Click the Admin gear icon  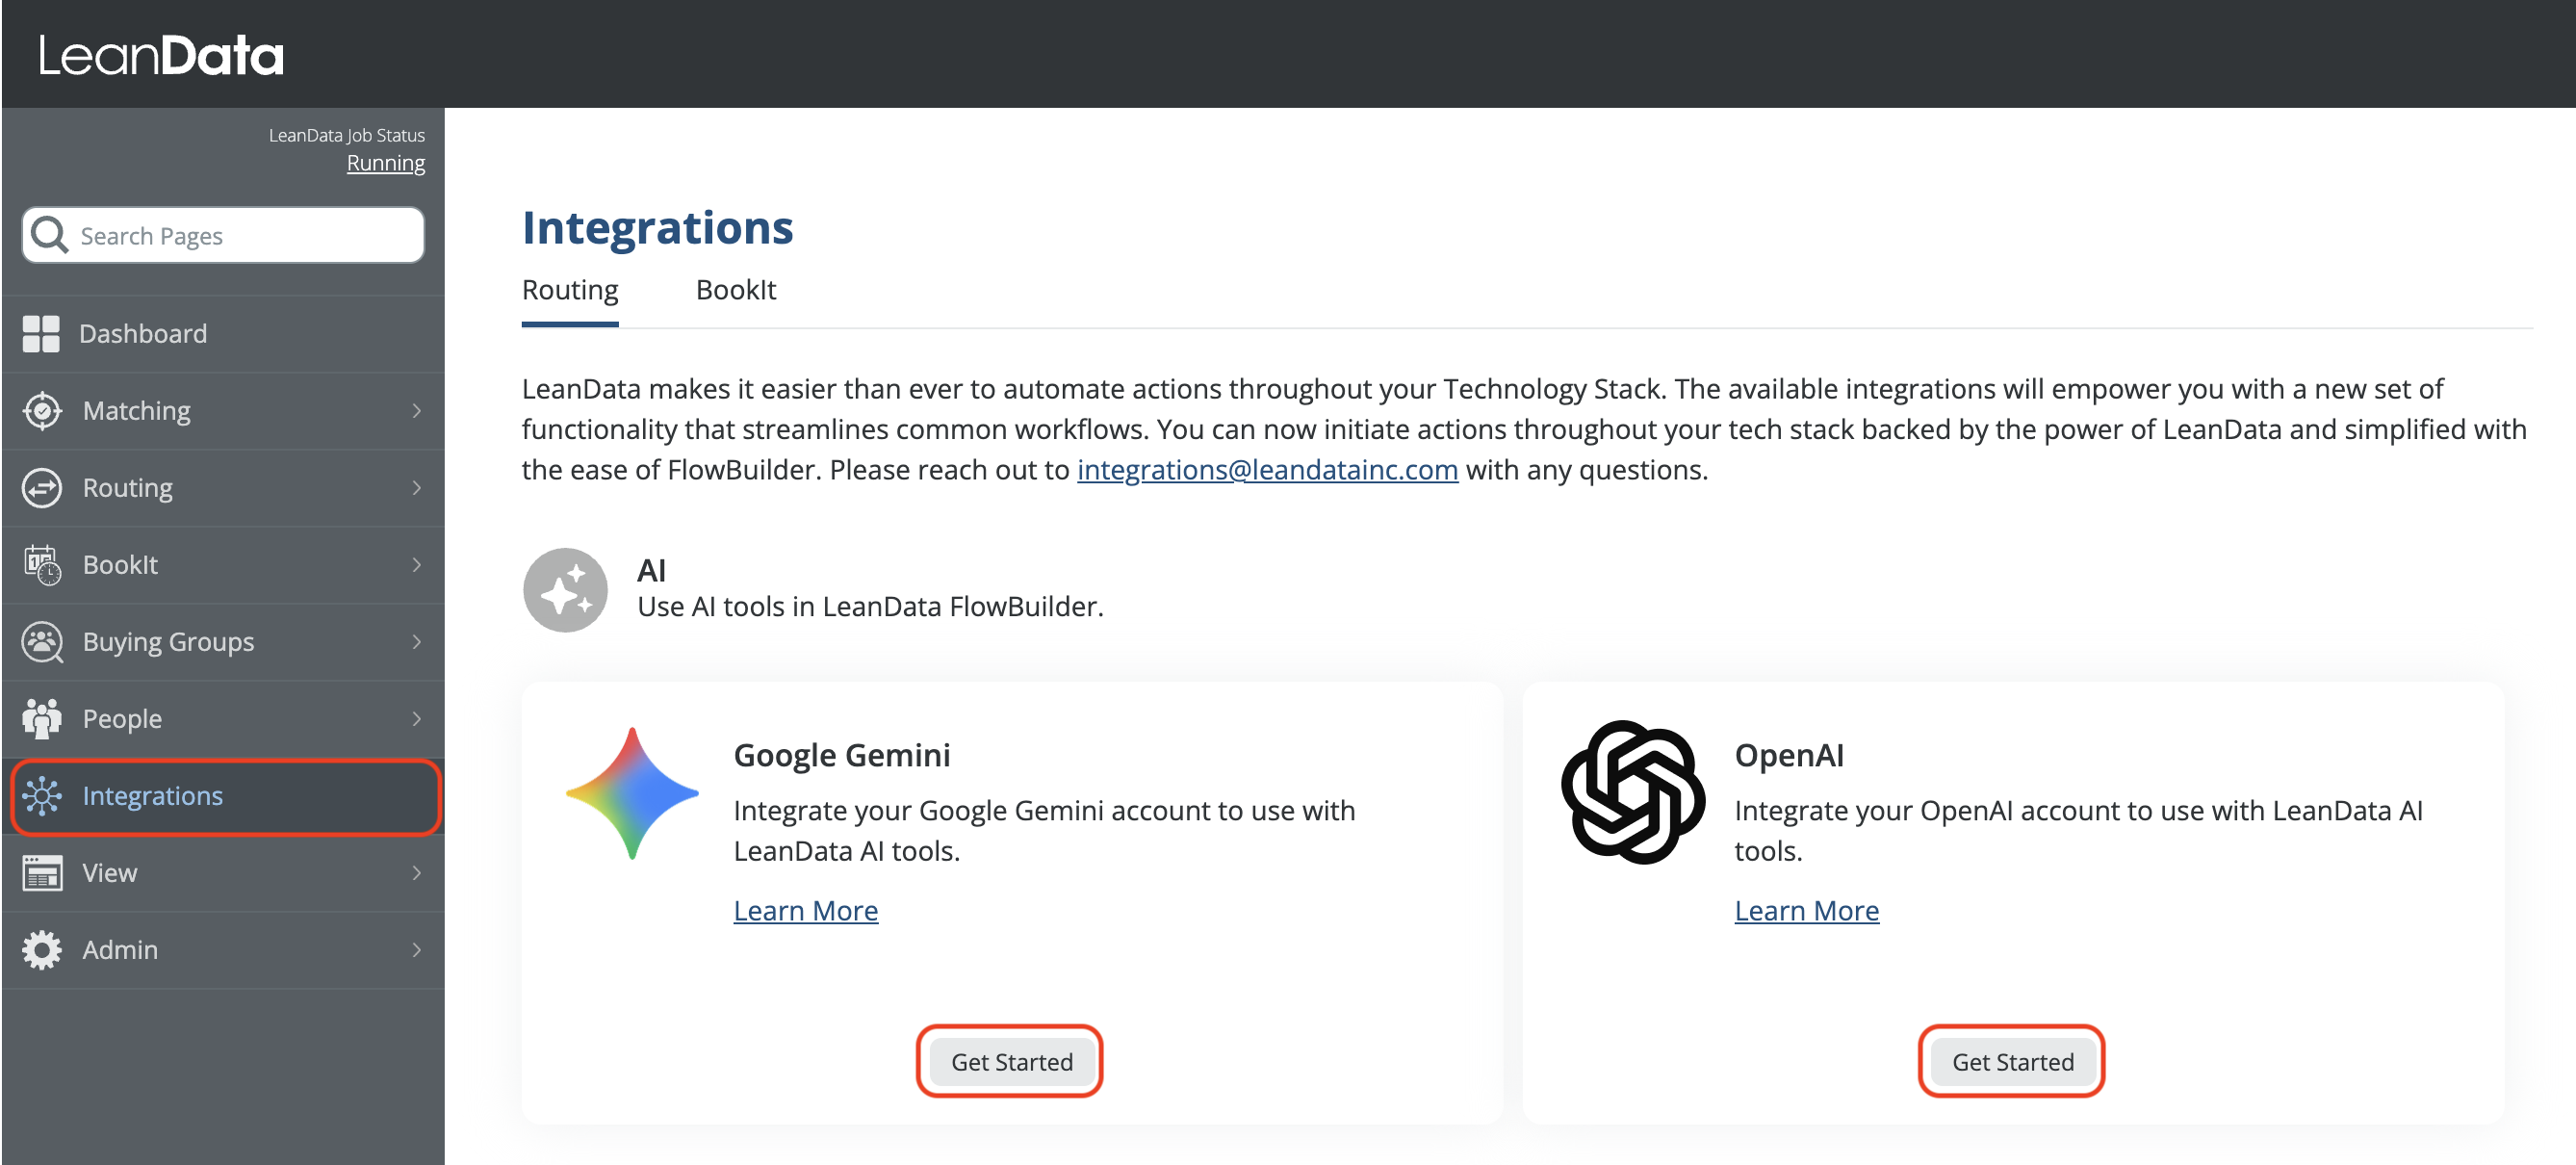click(42, 949)
